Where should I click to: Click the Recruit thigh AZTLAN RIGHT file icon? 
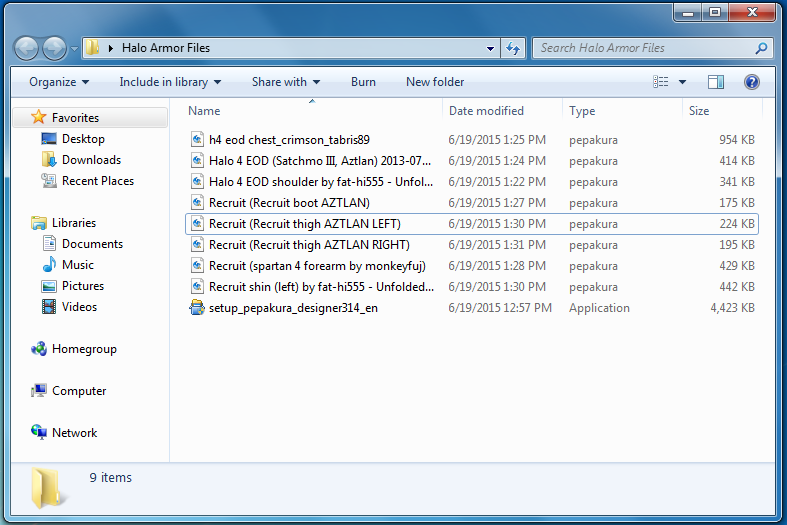(x=197, y=245)
